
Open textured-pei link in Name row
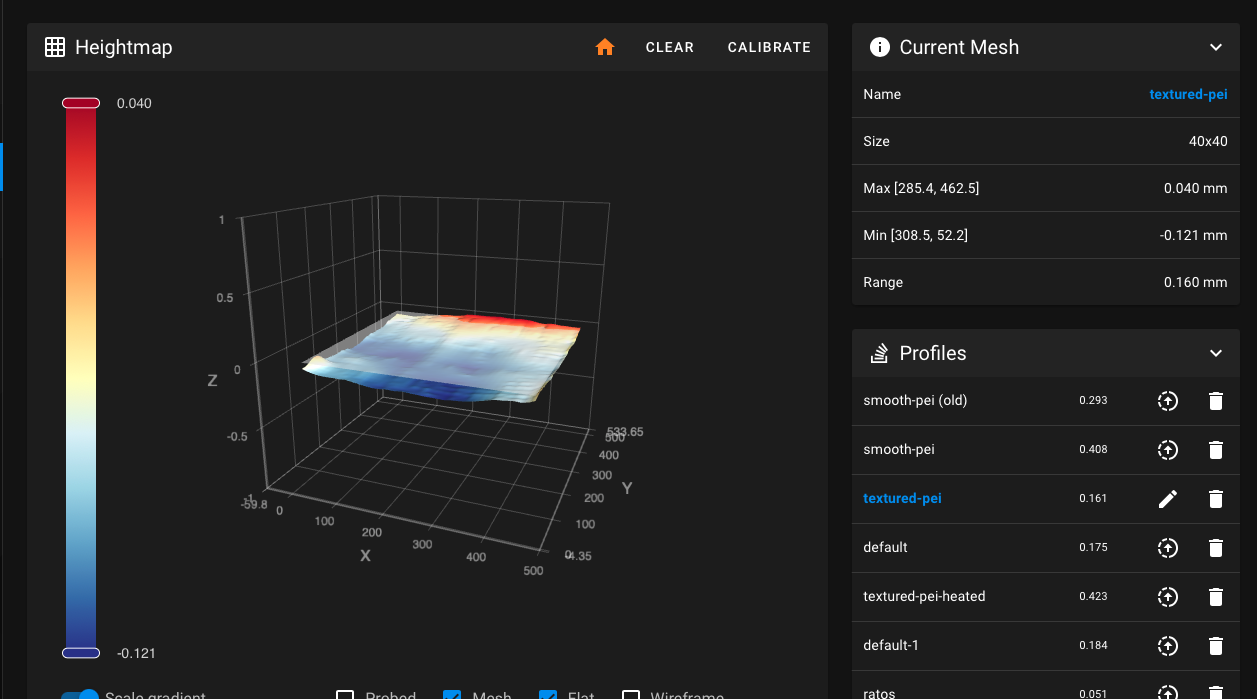[x=1188, y=94]
